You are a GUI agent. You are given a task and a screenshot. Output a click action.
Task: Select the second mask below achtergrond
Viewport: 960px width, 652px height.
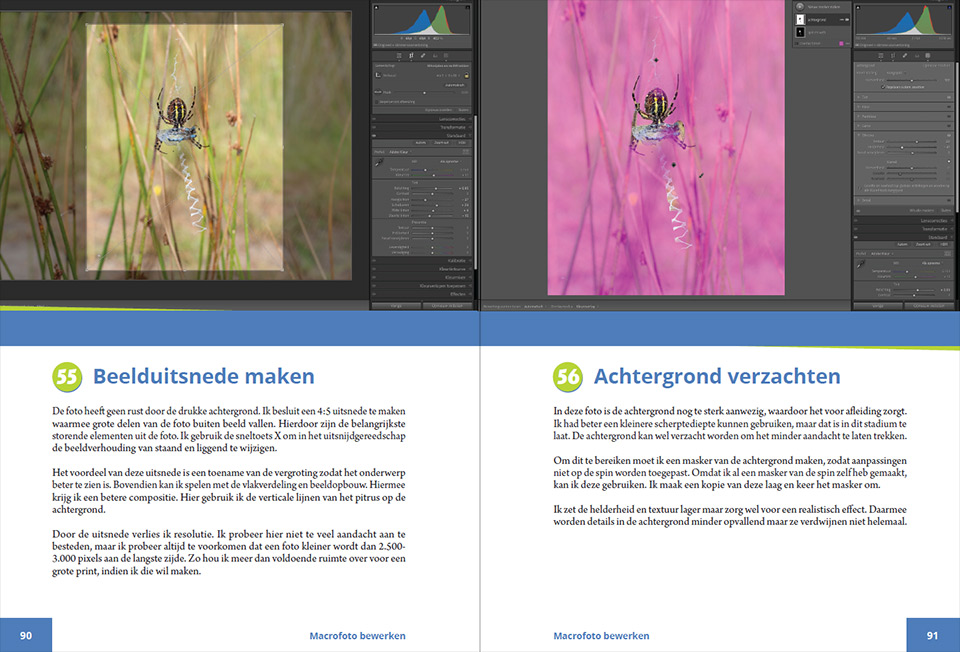click(822, 32)
